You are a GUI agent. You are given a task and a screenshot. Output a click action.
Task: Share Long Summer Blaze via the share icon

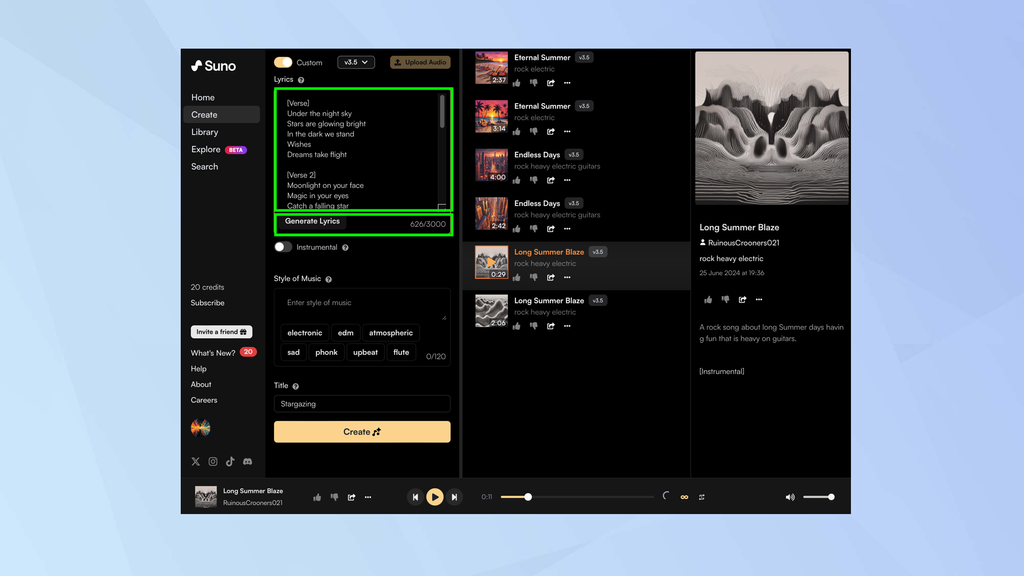(x=550, y=277)
